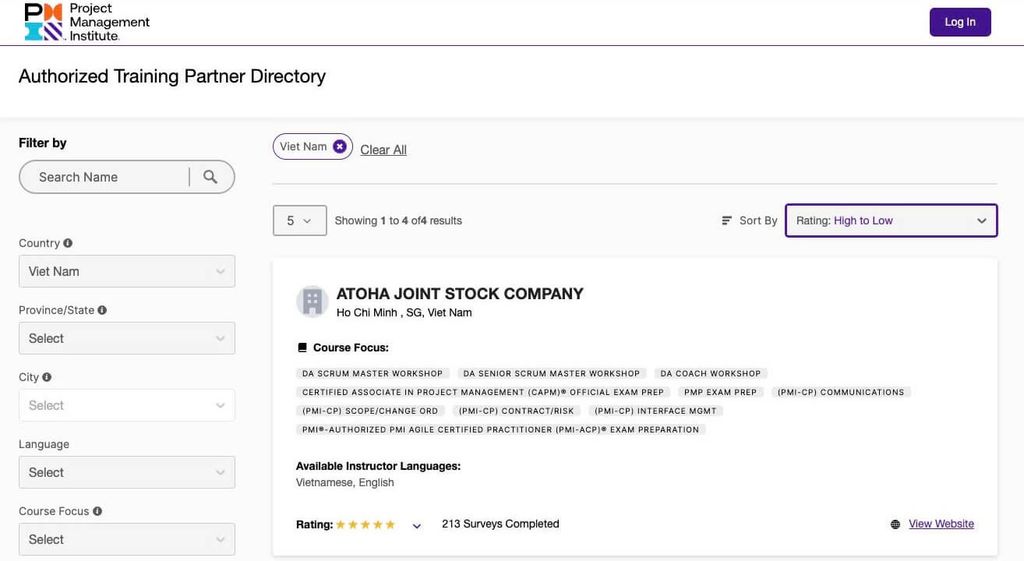Open the Rating: High to Low sort dropdown
The width and height of the screenshot is (1024, 561).
tap(891, 221)
